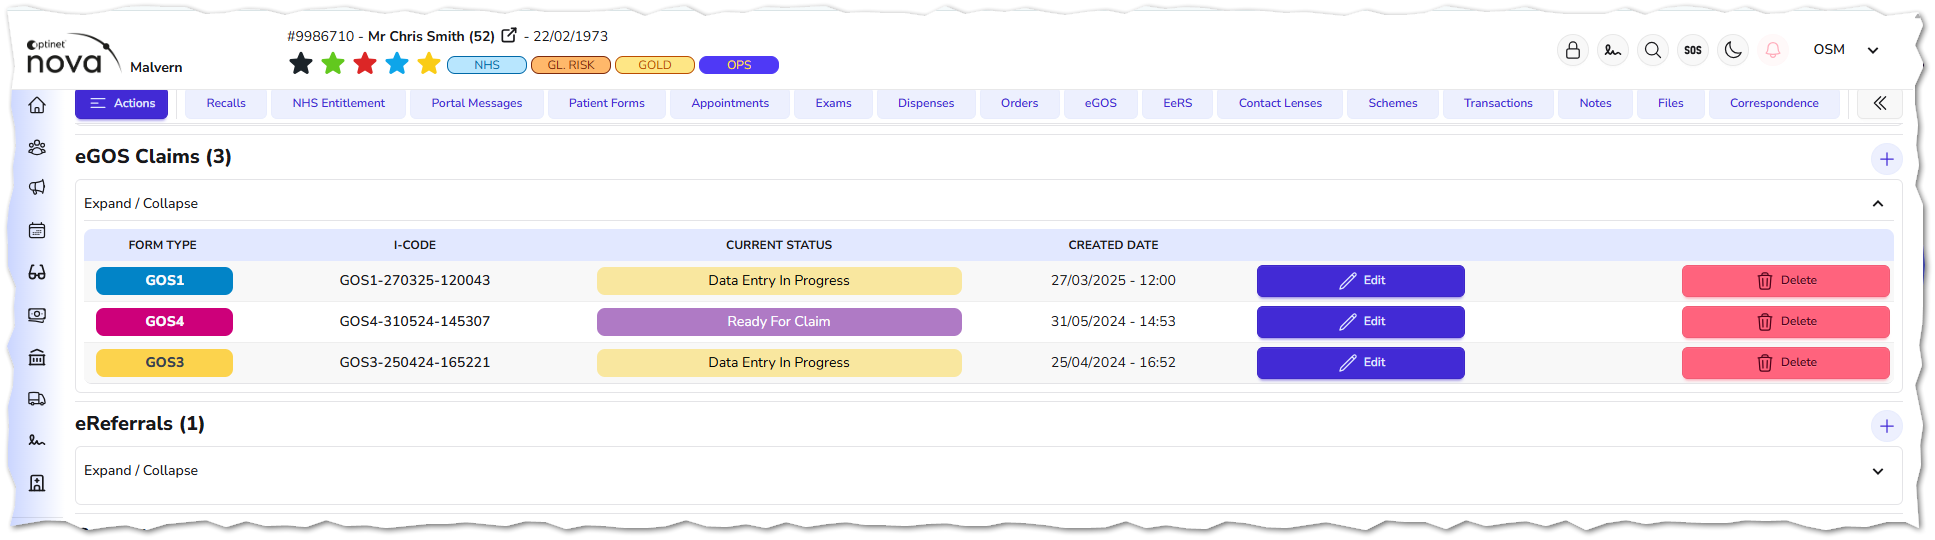Click the notification bell icon
Image resolution: width=1935 pixels, height=540 pixels.
point(1772,50)
